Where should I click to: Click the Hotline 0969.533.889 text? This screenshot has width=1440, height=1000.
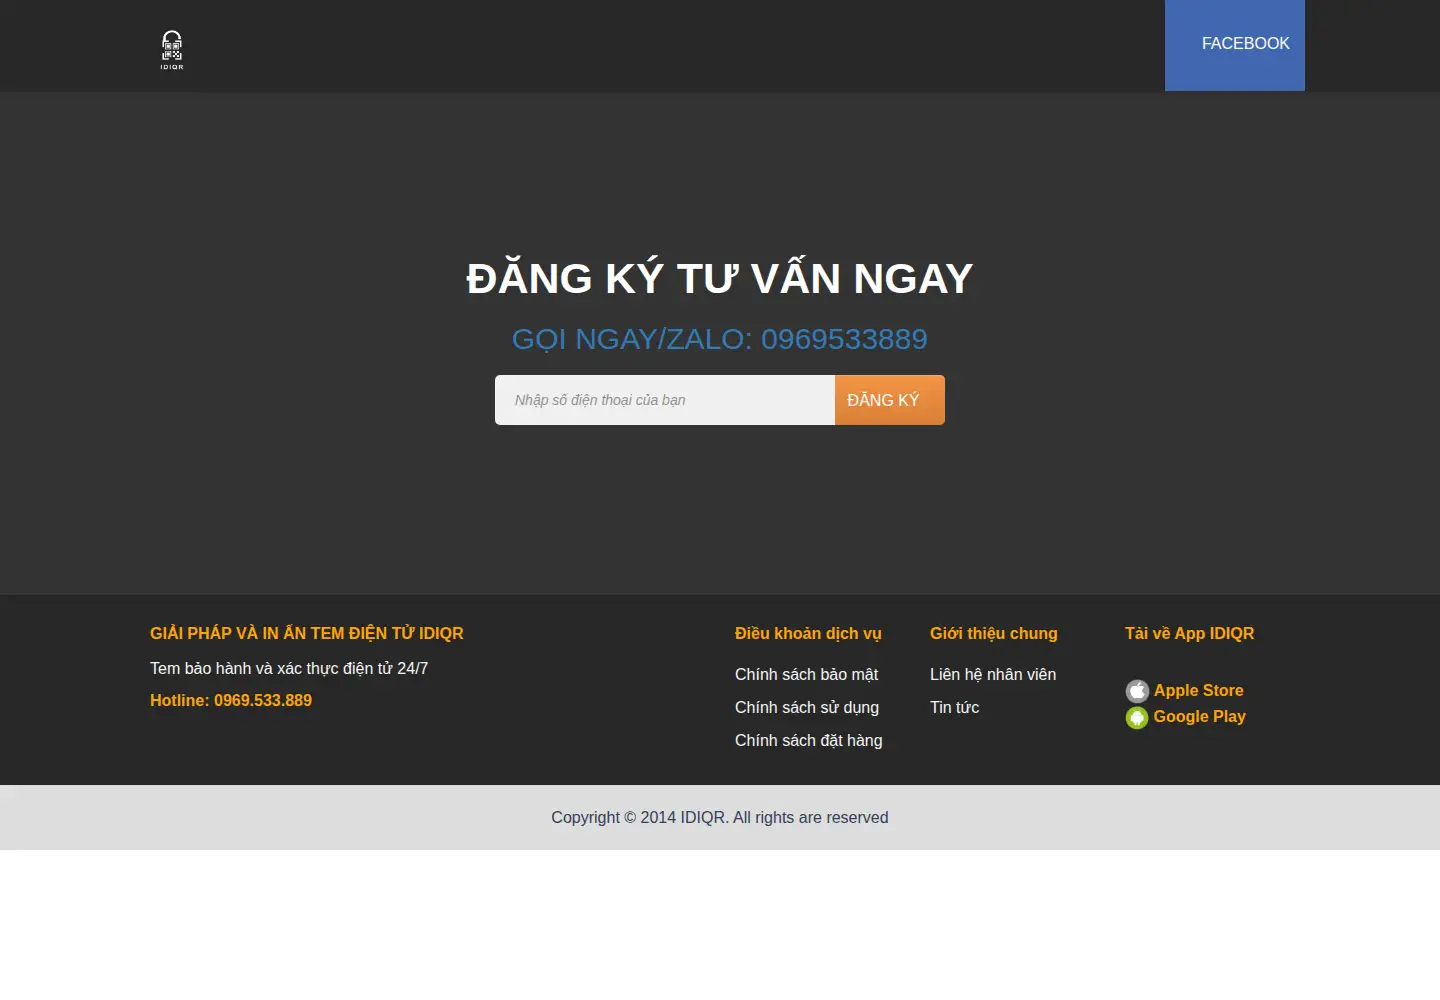231,700
